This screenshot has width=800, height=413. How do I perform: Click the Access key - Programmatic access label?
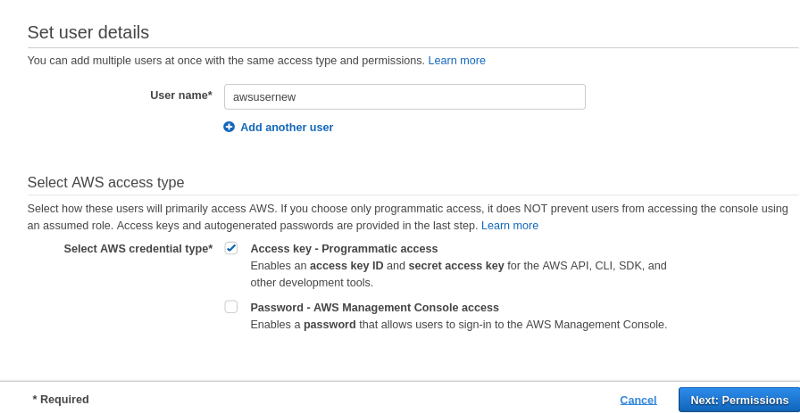point(344,249)
